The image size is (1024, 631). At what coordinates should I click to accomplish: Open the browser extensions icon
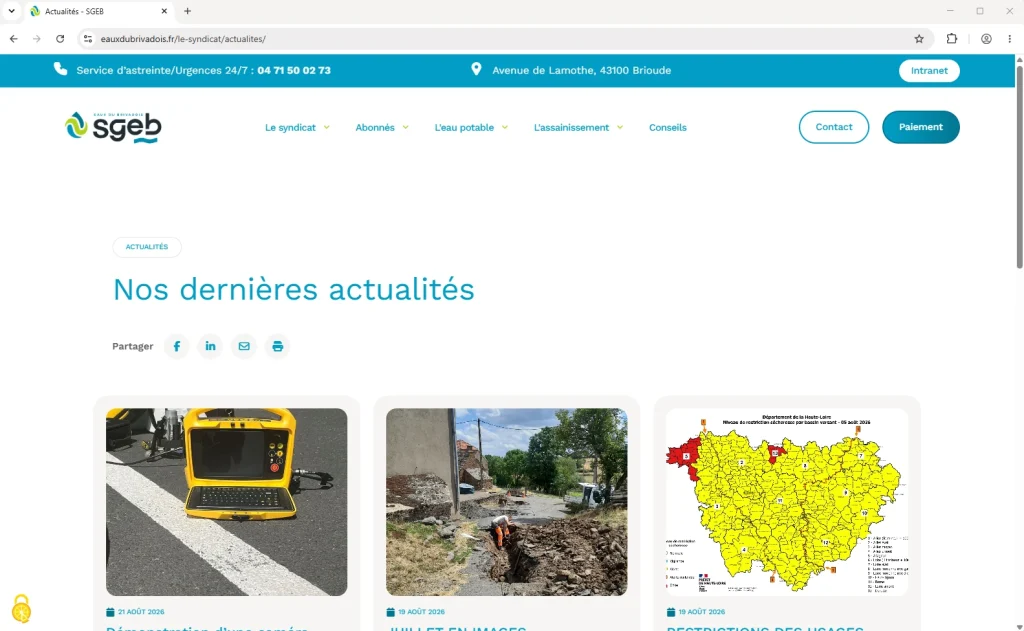point(952,39)
